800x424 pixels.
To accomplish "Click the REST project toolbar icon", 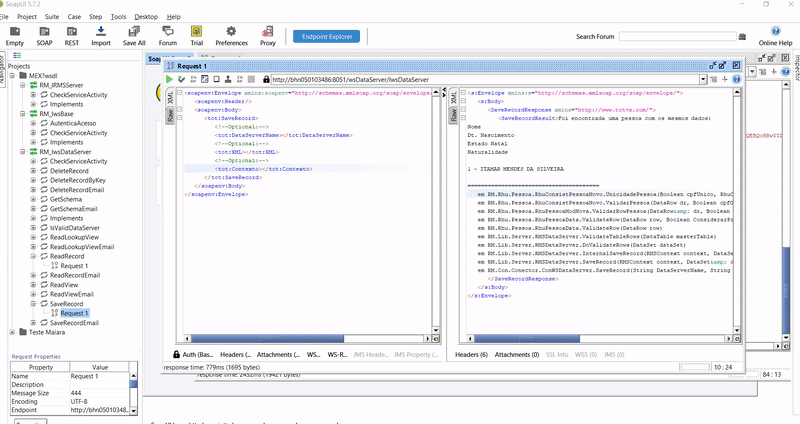I will 72,36.
